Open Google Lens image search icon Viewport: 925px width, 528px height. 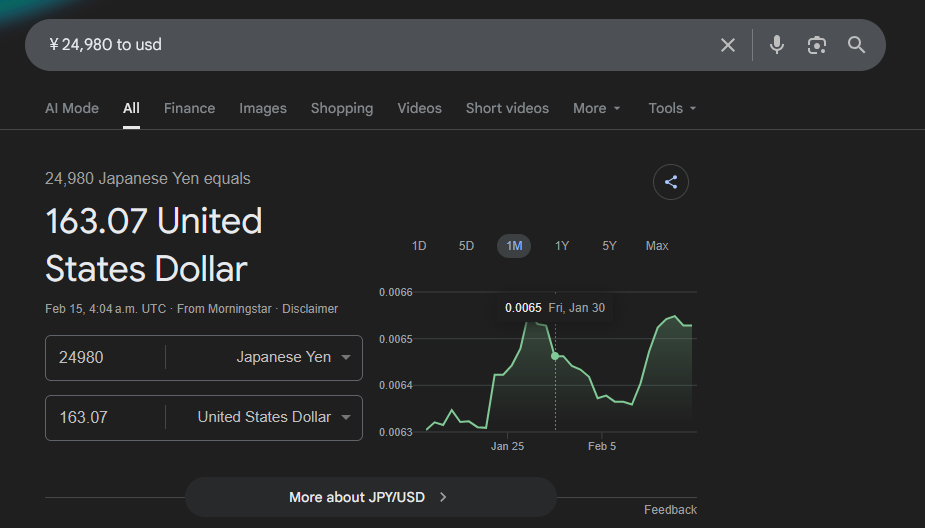[816, 45]
